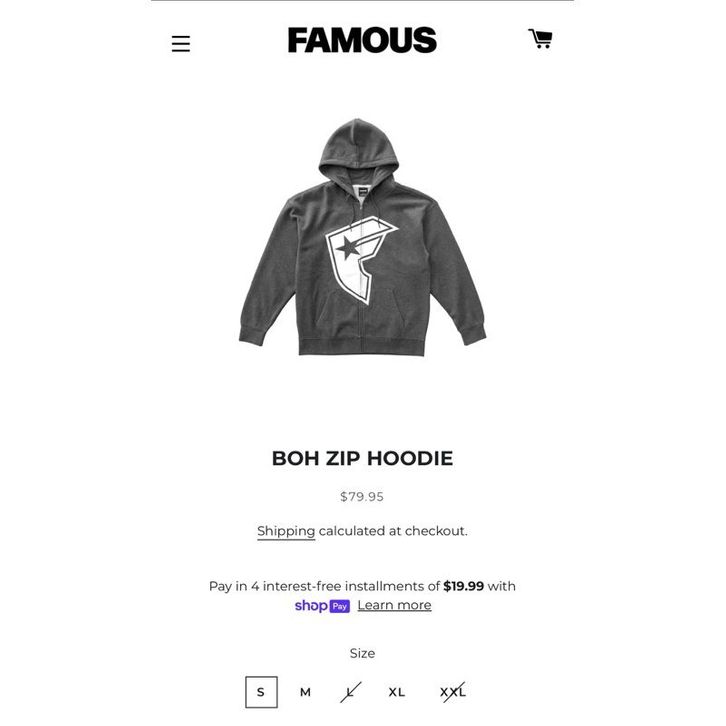The image size is (726, 726).
Task: Click the Size label
Action: coord(362,653)
